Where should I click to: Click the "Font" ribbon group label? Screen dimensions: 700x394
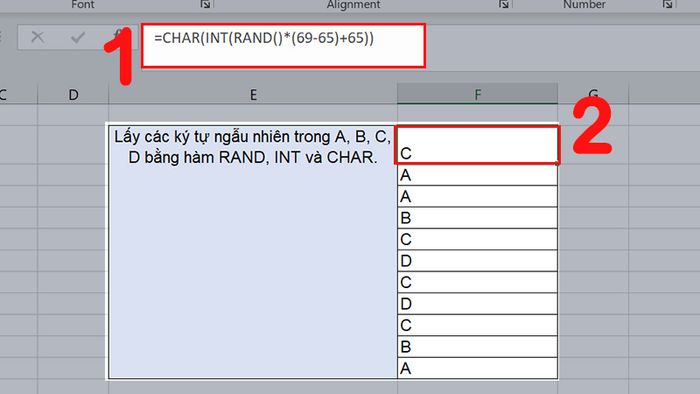pos(83,4)
